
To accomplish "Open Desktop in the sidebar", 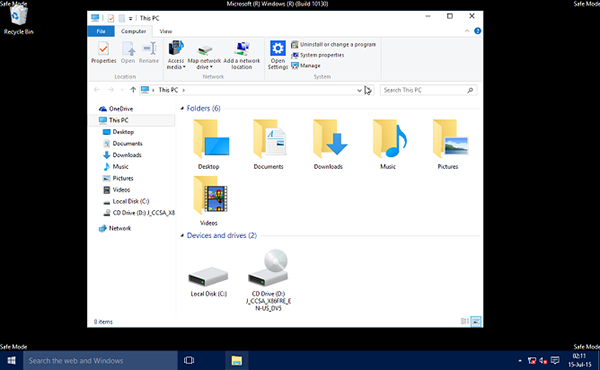I will click(118, 132).
